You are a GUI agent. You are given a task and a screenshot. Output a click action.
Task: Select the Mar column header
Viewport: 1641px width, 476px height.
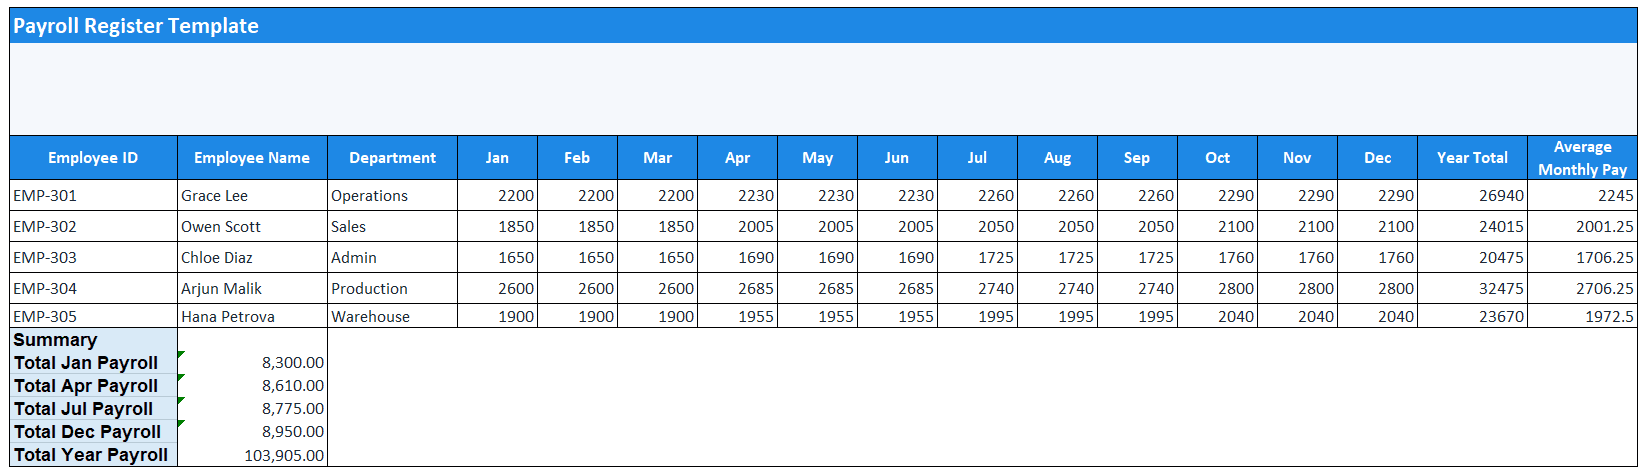(657, 158)
